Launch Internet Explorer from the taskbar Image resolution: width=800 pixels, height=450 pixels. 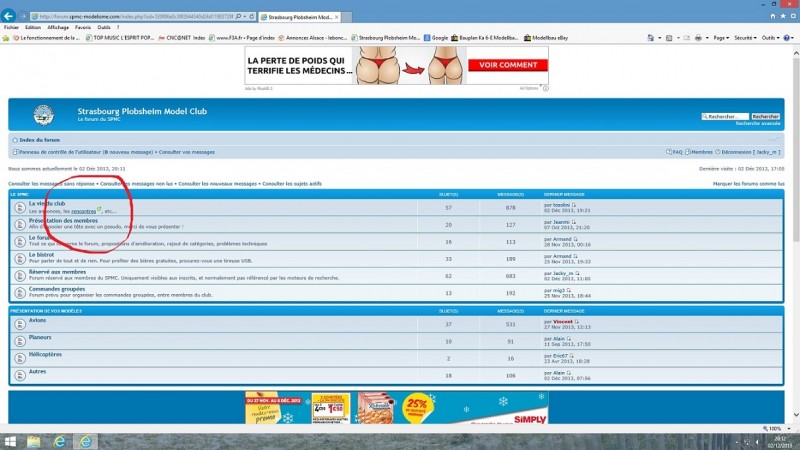click(59, 441)
